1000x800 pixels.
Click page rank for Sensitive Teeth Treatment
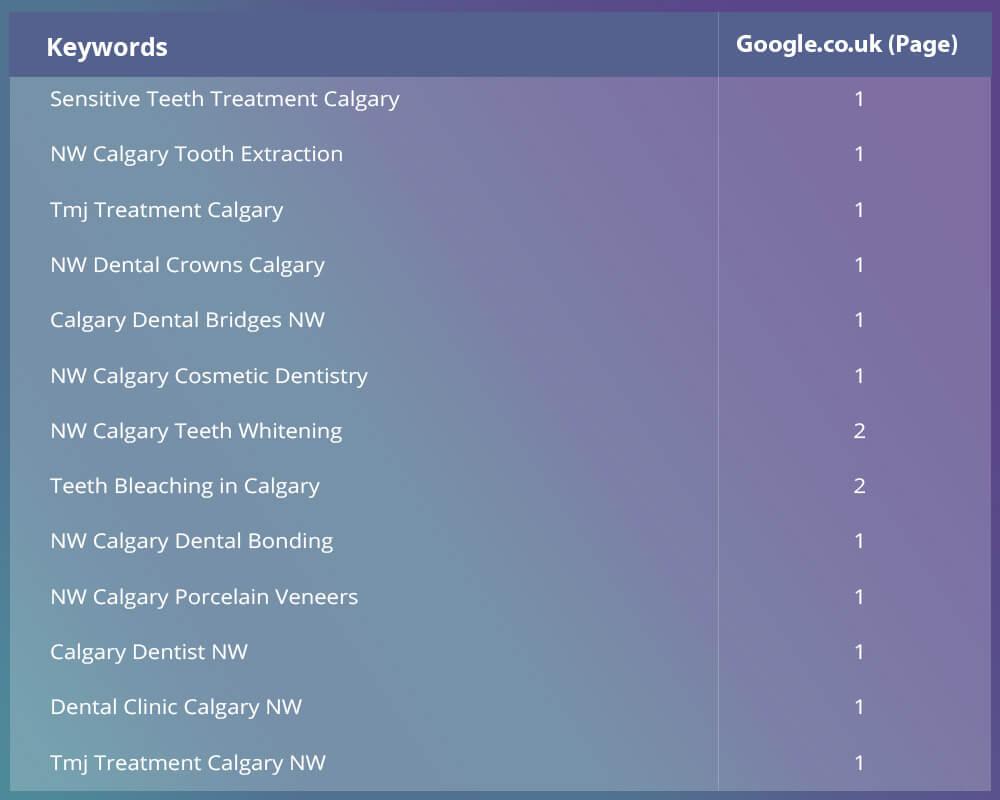(x=859, y=99)
